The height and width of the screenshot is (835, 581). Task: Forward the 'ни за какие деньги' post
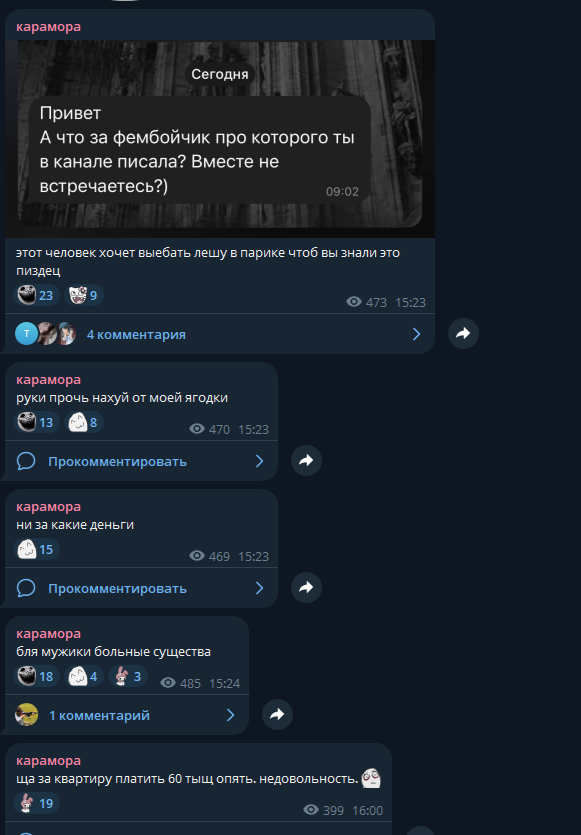[x=306, y=588]
